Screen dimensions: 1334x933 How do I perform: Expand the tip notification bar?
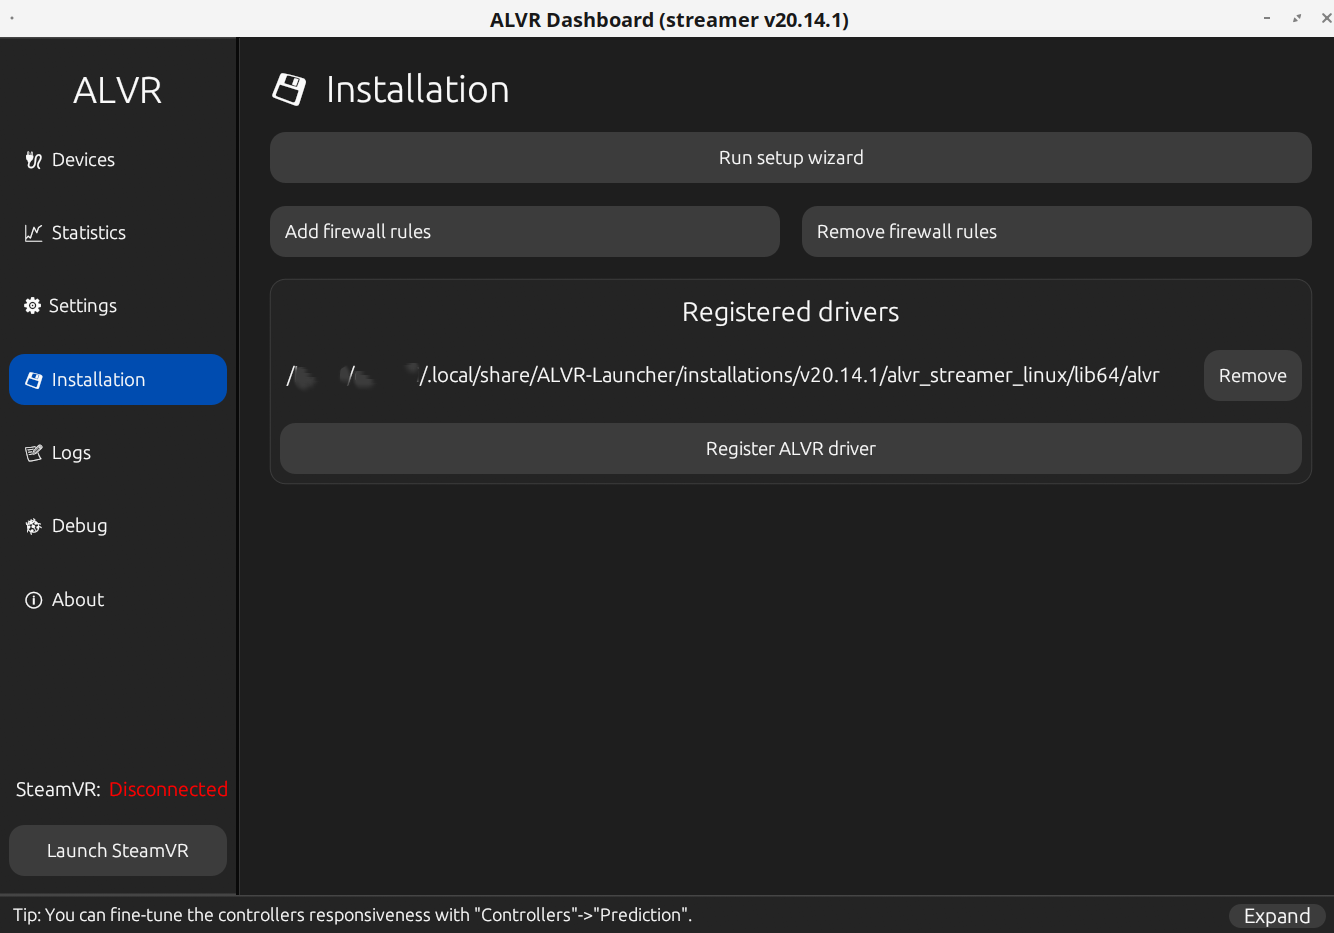pyautogui.click(x=1277, y=916)
